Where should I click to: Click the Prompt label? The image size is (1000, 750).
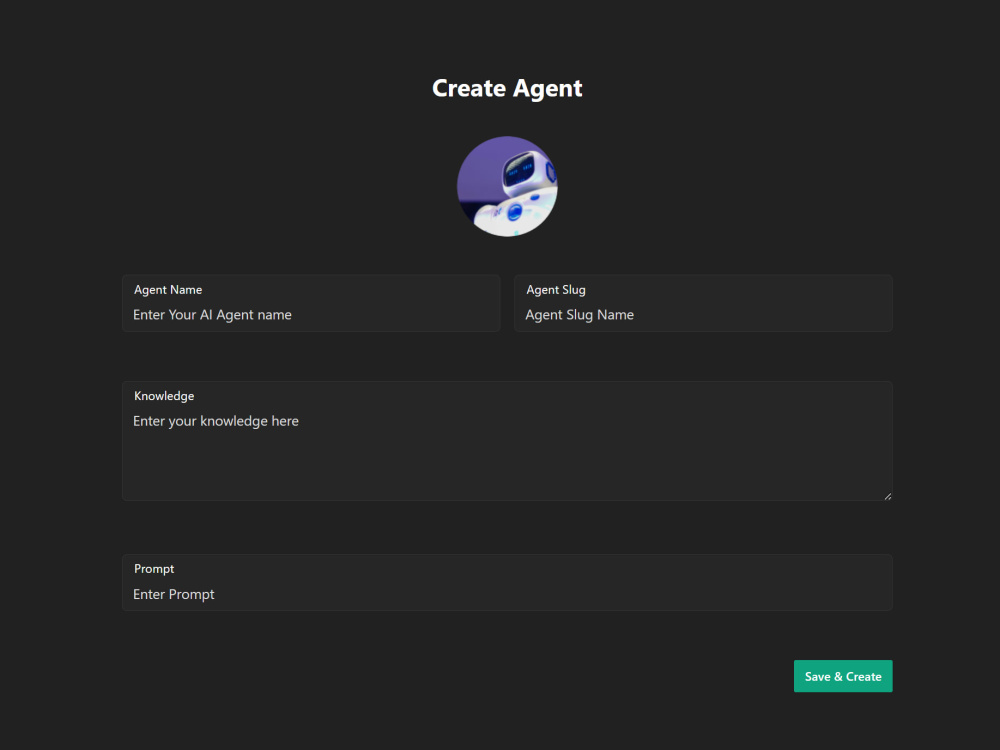(x=154, y=569)
